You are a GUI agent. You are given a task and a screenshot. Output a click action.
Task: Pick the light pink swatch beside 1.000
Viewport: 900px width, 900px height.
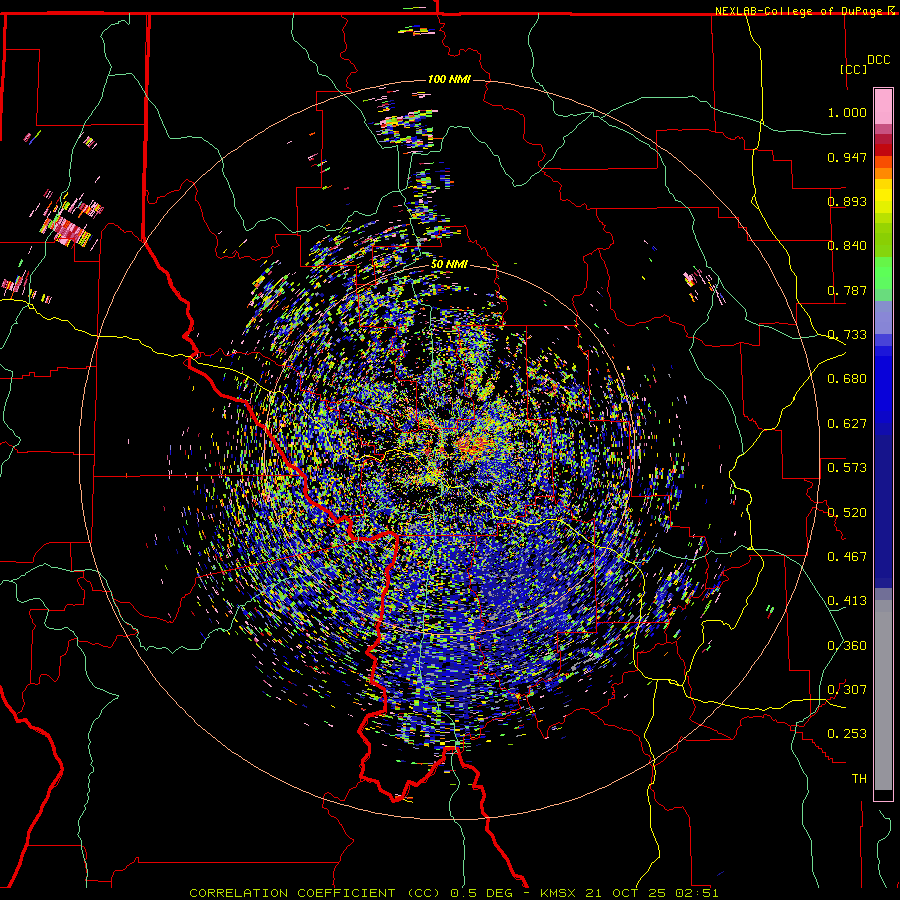(x=883, y=107)
